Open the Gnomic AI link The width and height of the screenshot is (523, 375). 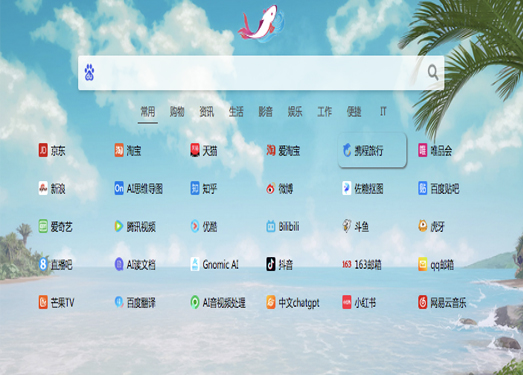pos(220,265)
